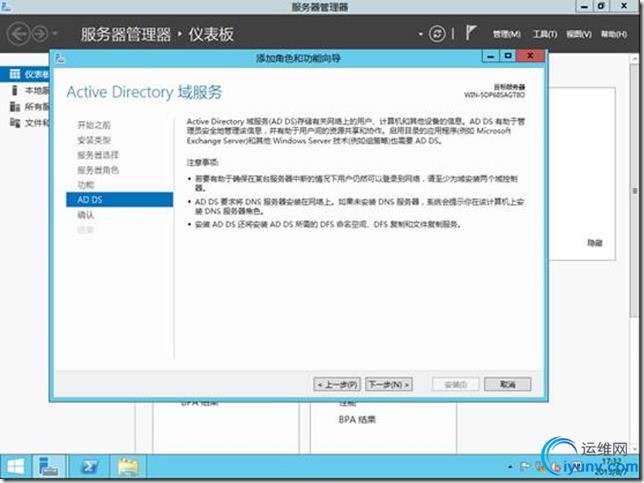Screen dimensions: 644x483
Task: Select the all servers icon in sidebar
Action: (x=15, y=107)
